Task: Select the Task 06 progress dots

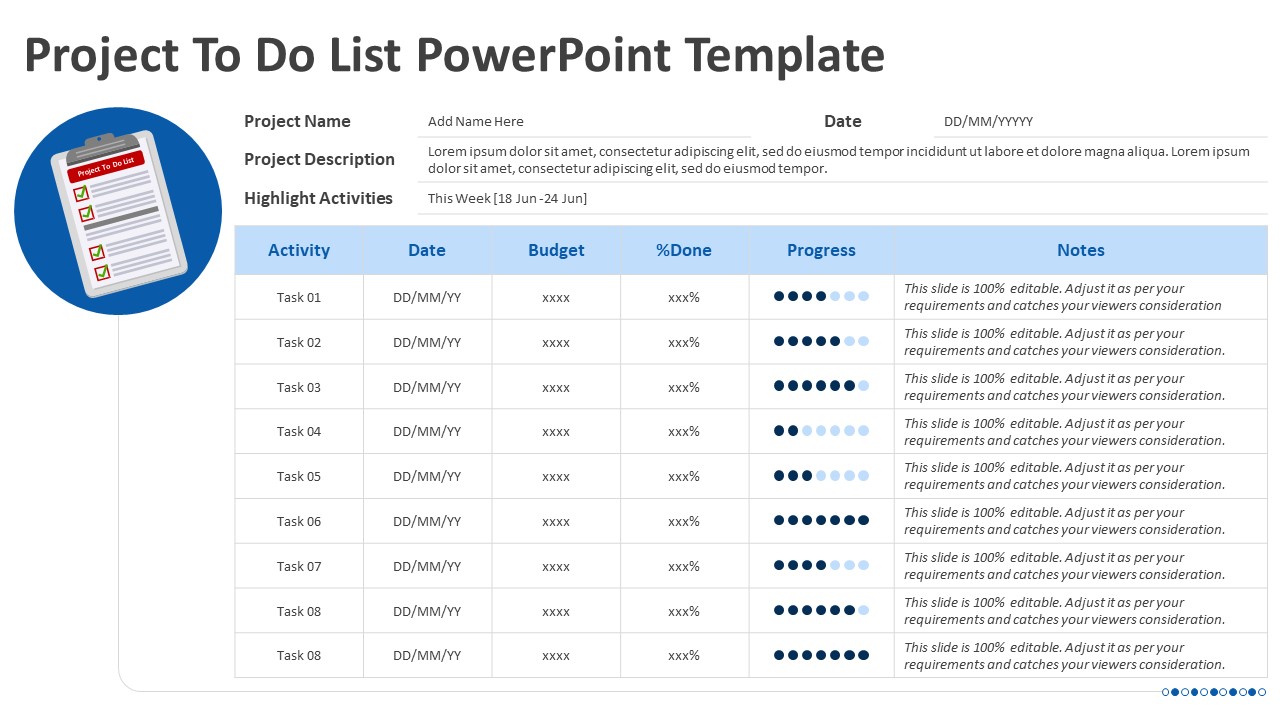Action: click(x=821, y=521)
